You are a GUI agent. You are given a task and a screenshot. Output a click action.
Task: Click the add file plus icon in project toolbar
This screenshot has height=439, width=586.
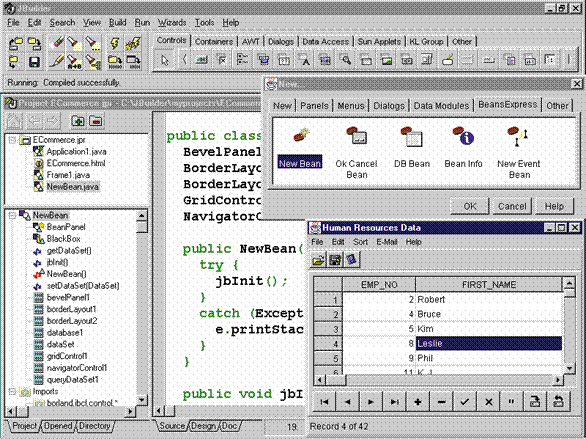[78, 121]
